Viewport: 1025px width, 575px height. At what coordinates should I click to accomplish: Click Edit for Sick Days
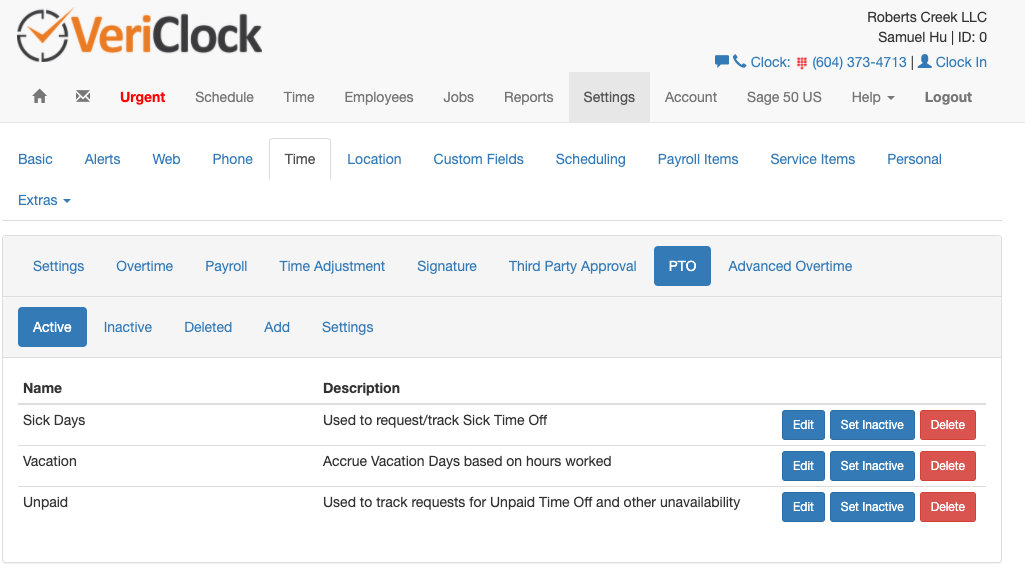tap(803, 425)
